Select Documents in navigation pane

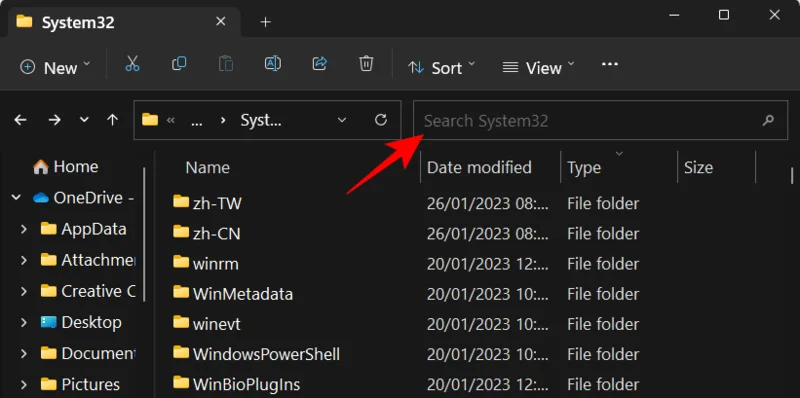click(x=98, y=353)
